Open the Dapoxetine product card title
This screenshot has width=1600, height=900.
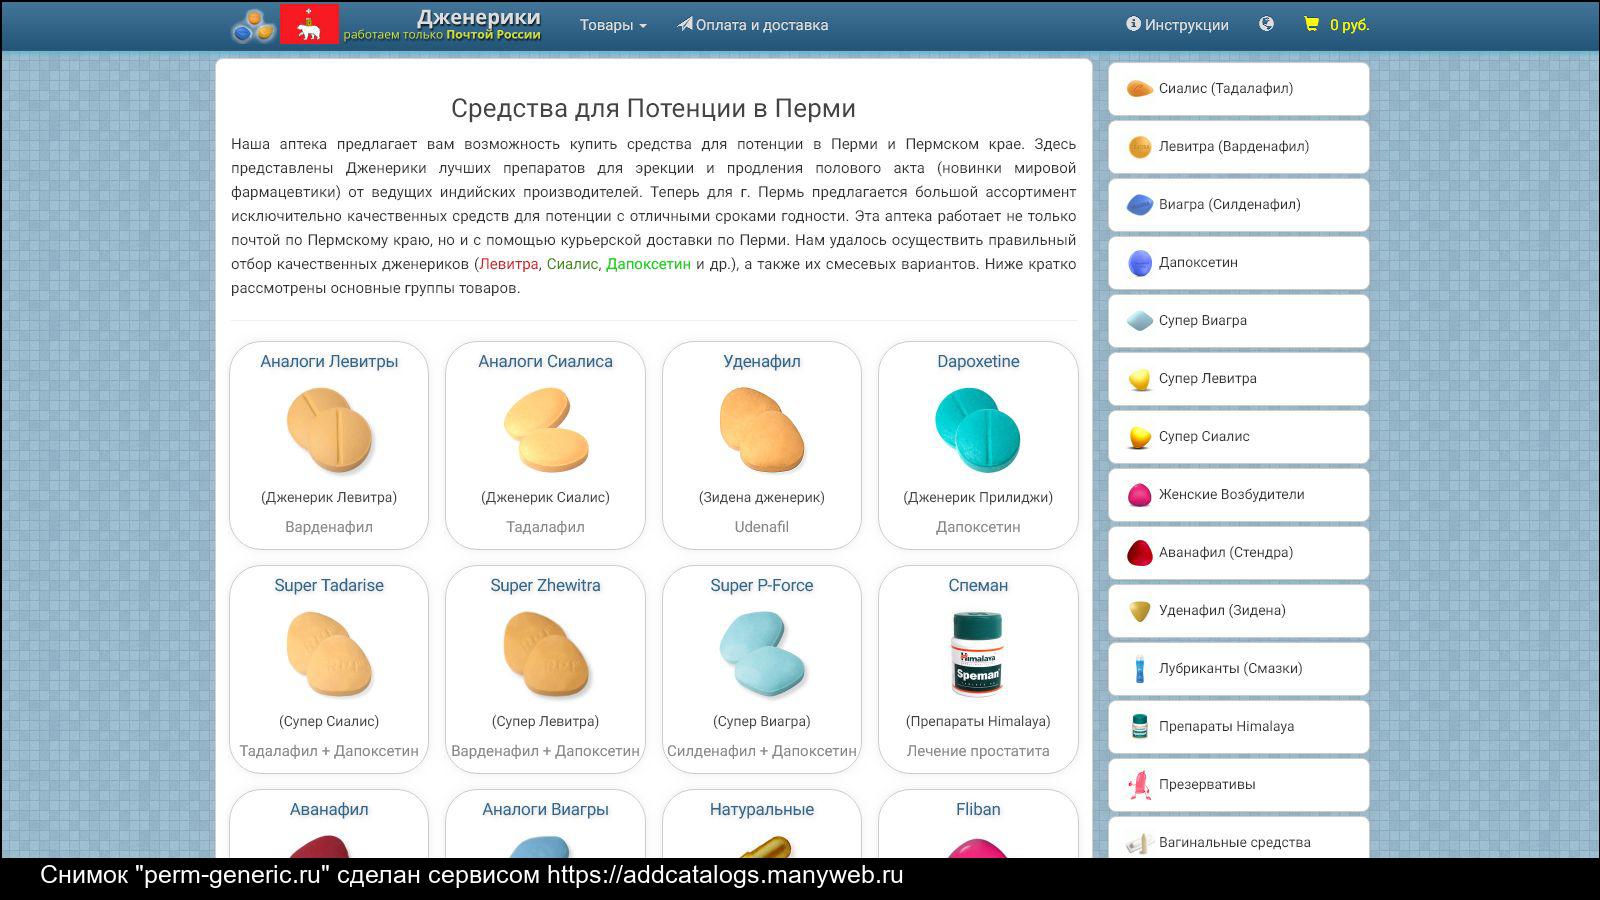point(978,361)
